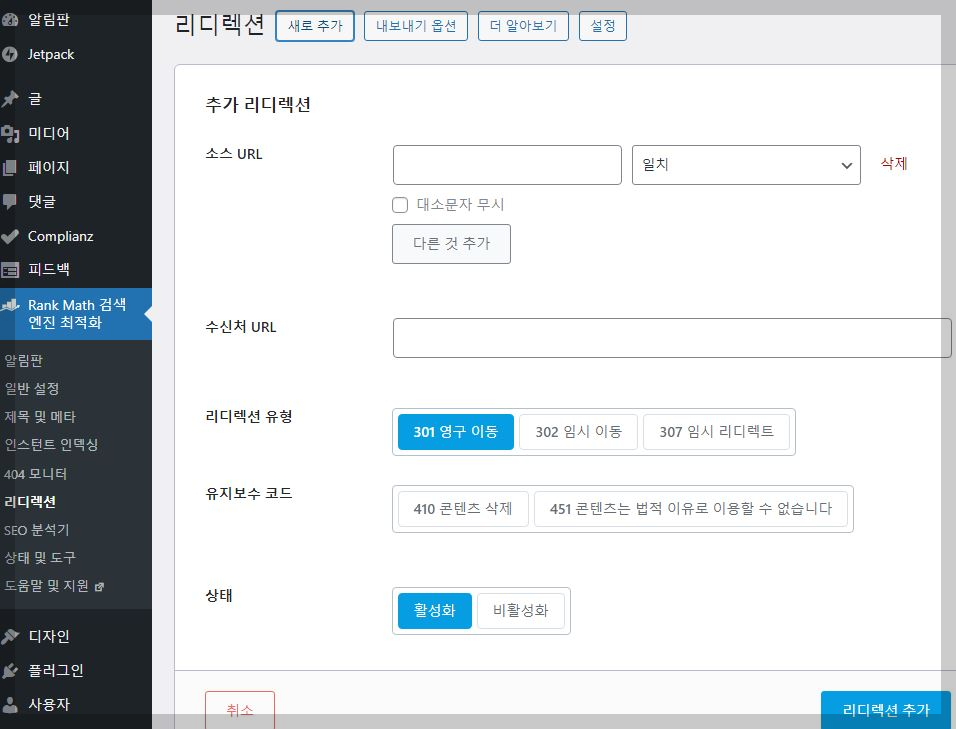Viewport: 956px width, 729px height.
Task: Click the red 삭제 link
Action: pyautogui.click(x=894, y=164)
